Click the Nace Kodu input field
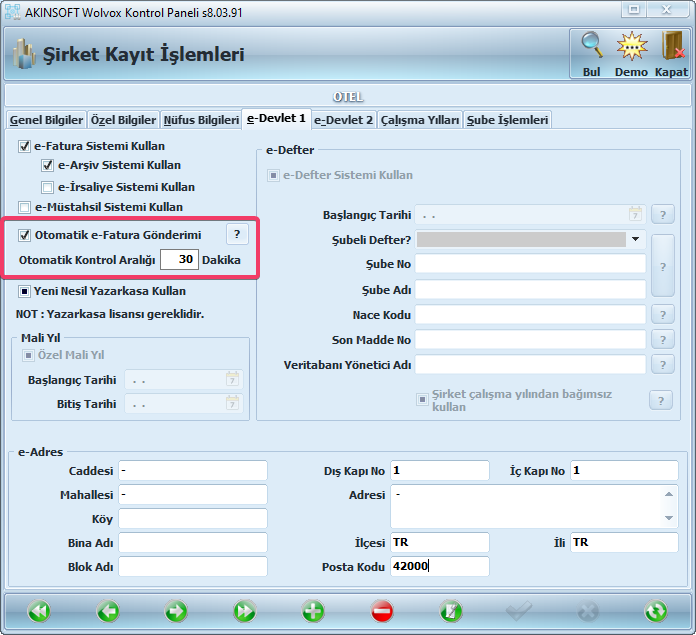The image size is (696, 635). click(530, 315)
